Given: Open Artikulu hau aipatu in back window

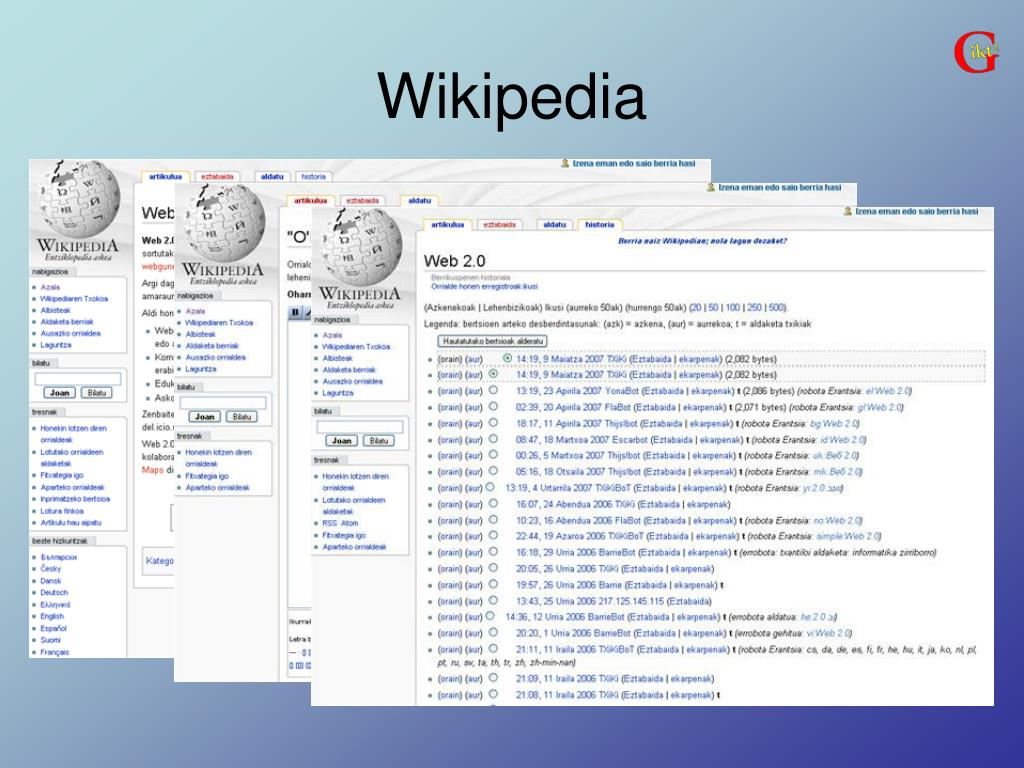Looking at the screenshot, I should 71,522.
